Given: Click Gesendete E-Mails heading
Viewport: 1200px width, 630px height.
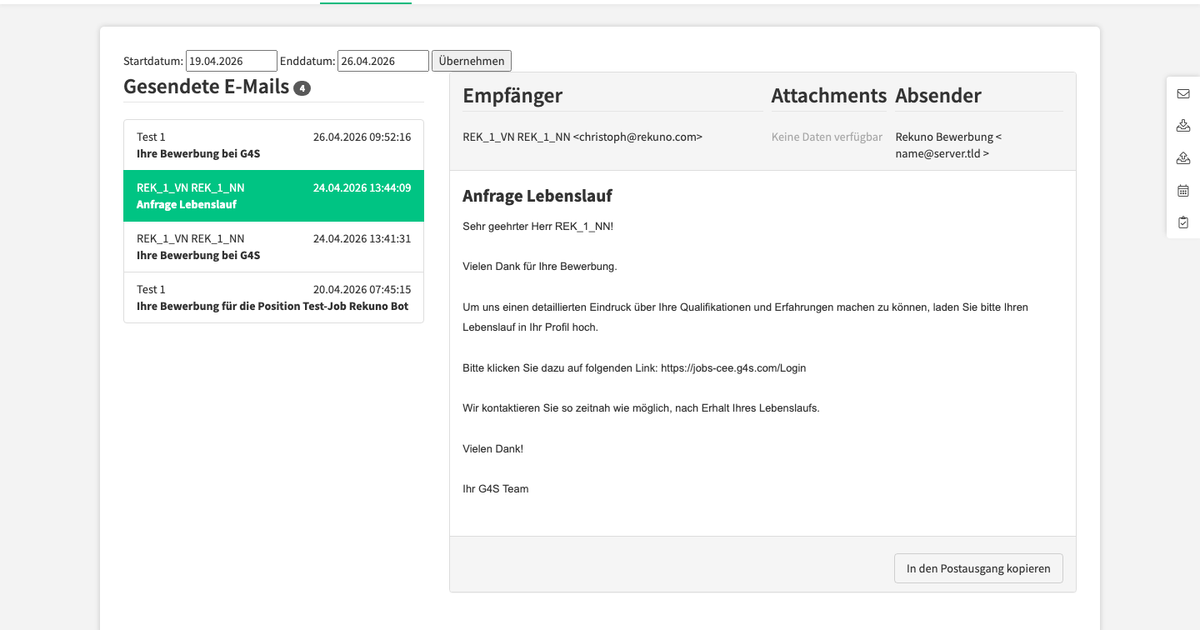Looking at the screenshot, I should pyautogui.click(x=206, y=87).
